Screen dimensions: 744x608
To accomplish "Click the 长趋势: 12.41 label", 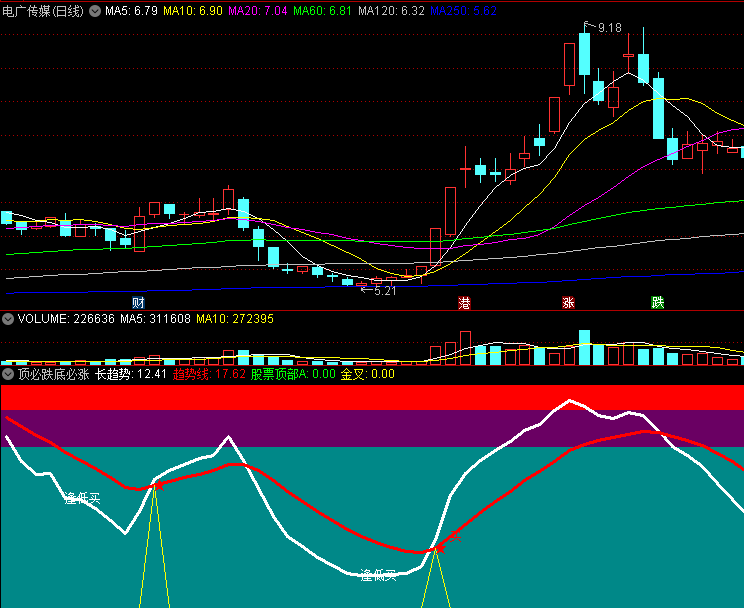I will [x=131, y=374].
